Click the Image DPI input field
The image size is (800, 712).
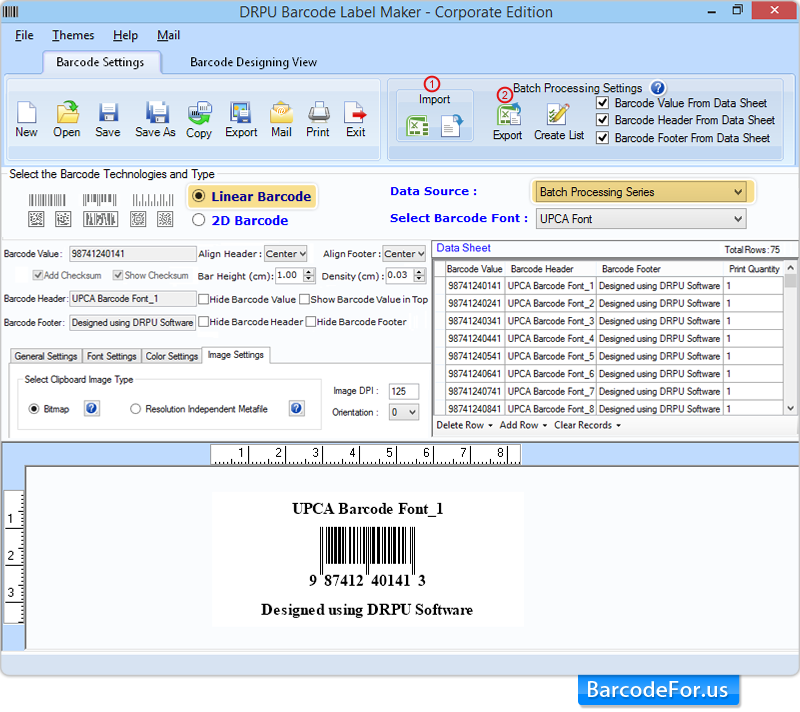pyautogui.click(x=404, y=391)
